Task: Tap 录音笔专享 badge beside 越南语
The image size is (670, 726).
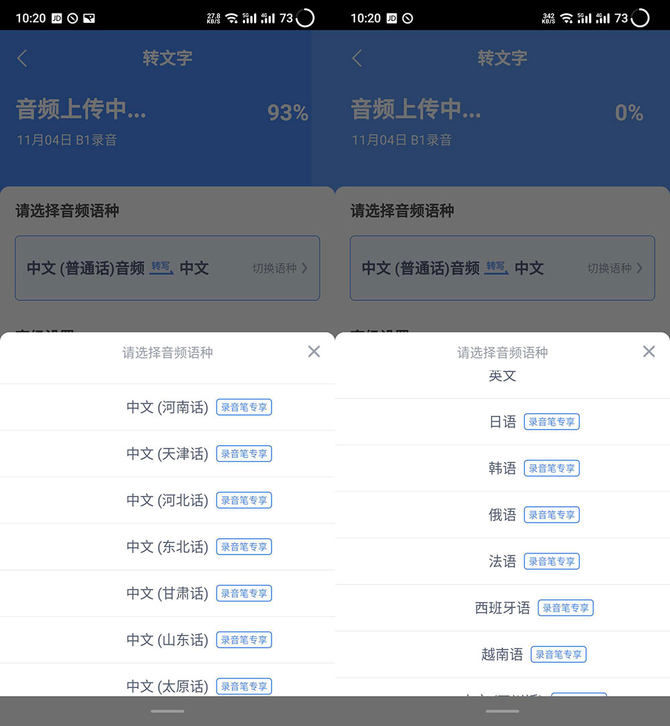Action: (x=558, y=655)
